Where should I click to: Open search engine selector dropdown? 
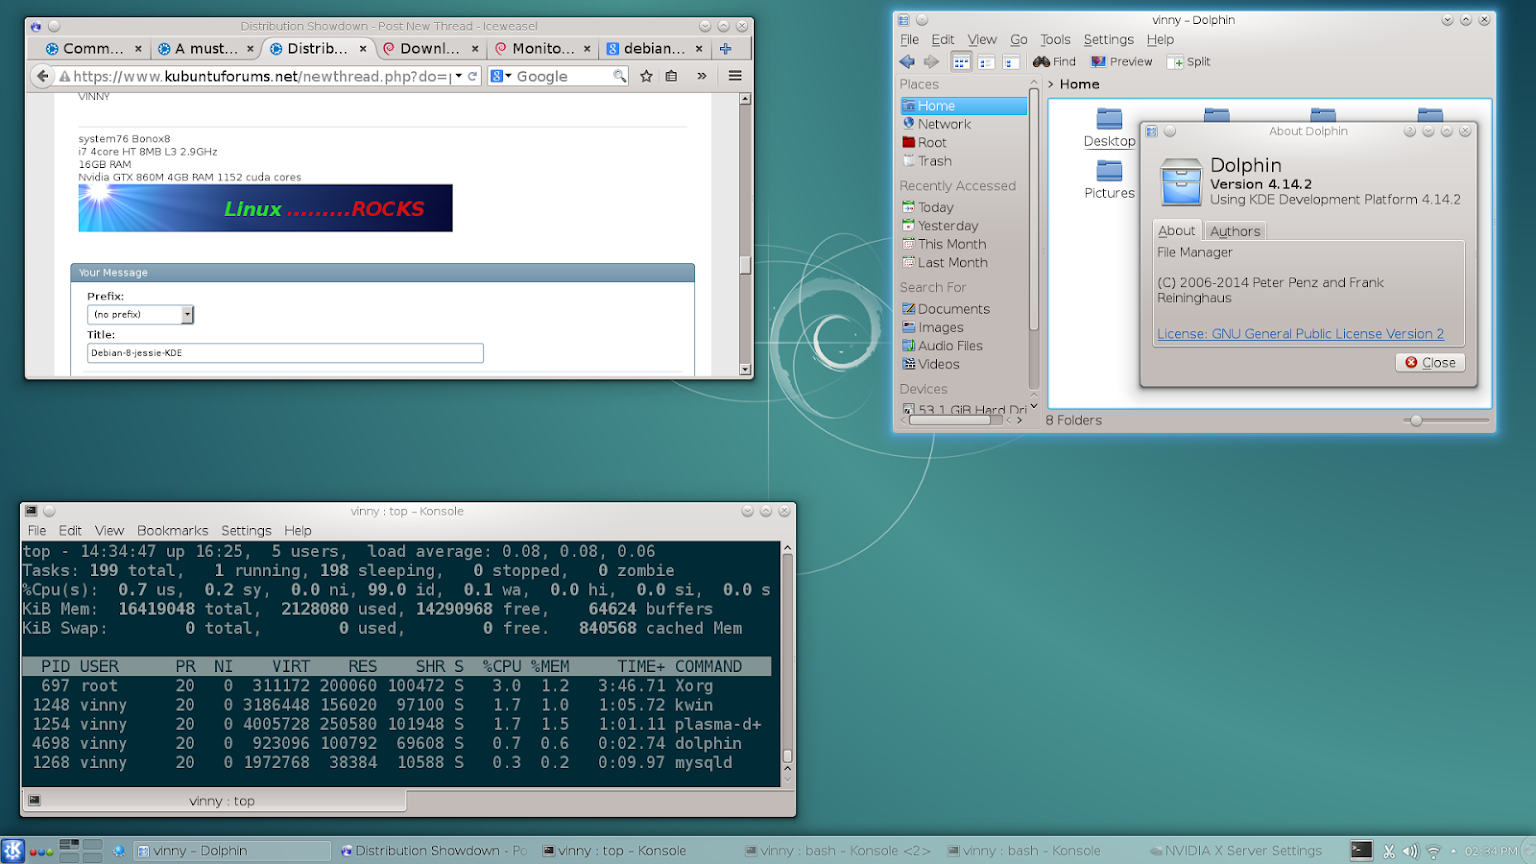pos(500,76)
